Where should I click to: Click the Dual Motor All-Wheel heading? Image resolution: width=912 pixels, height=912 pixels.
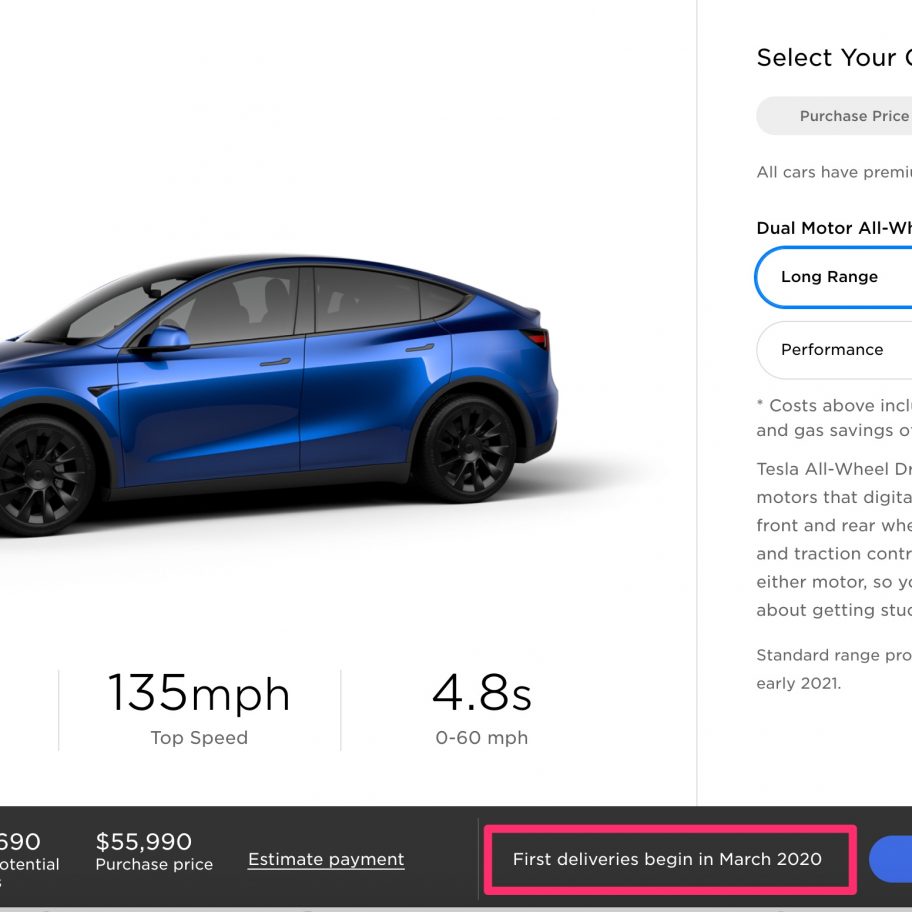tap(834, 228)
